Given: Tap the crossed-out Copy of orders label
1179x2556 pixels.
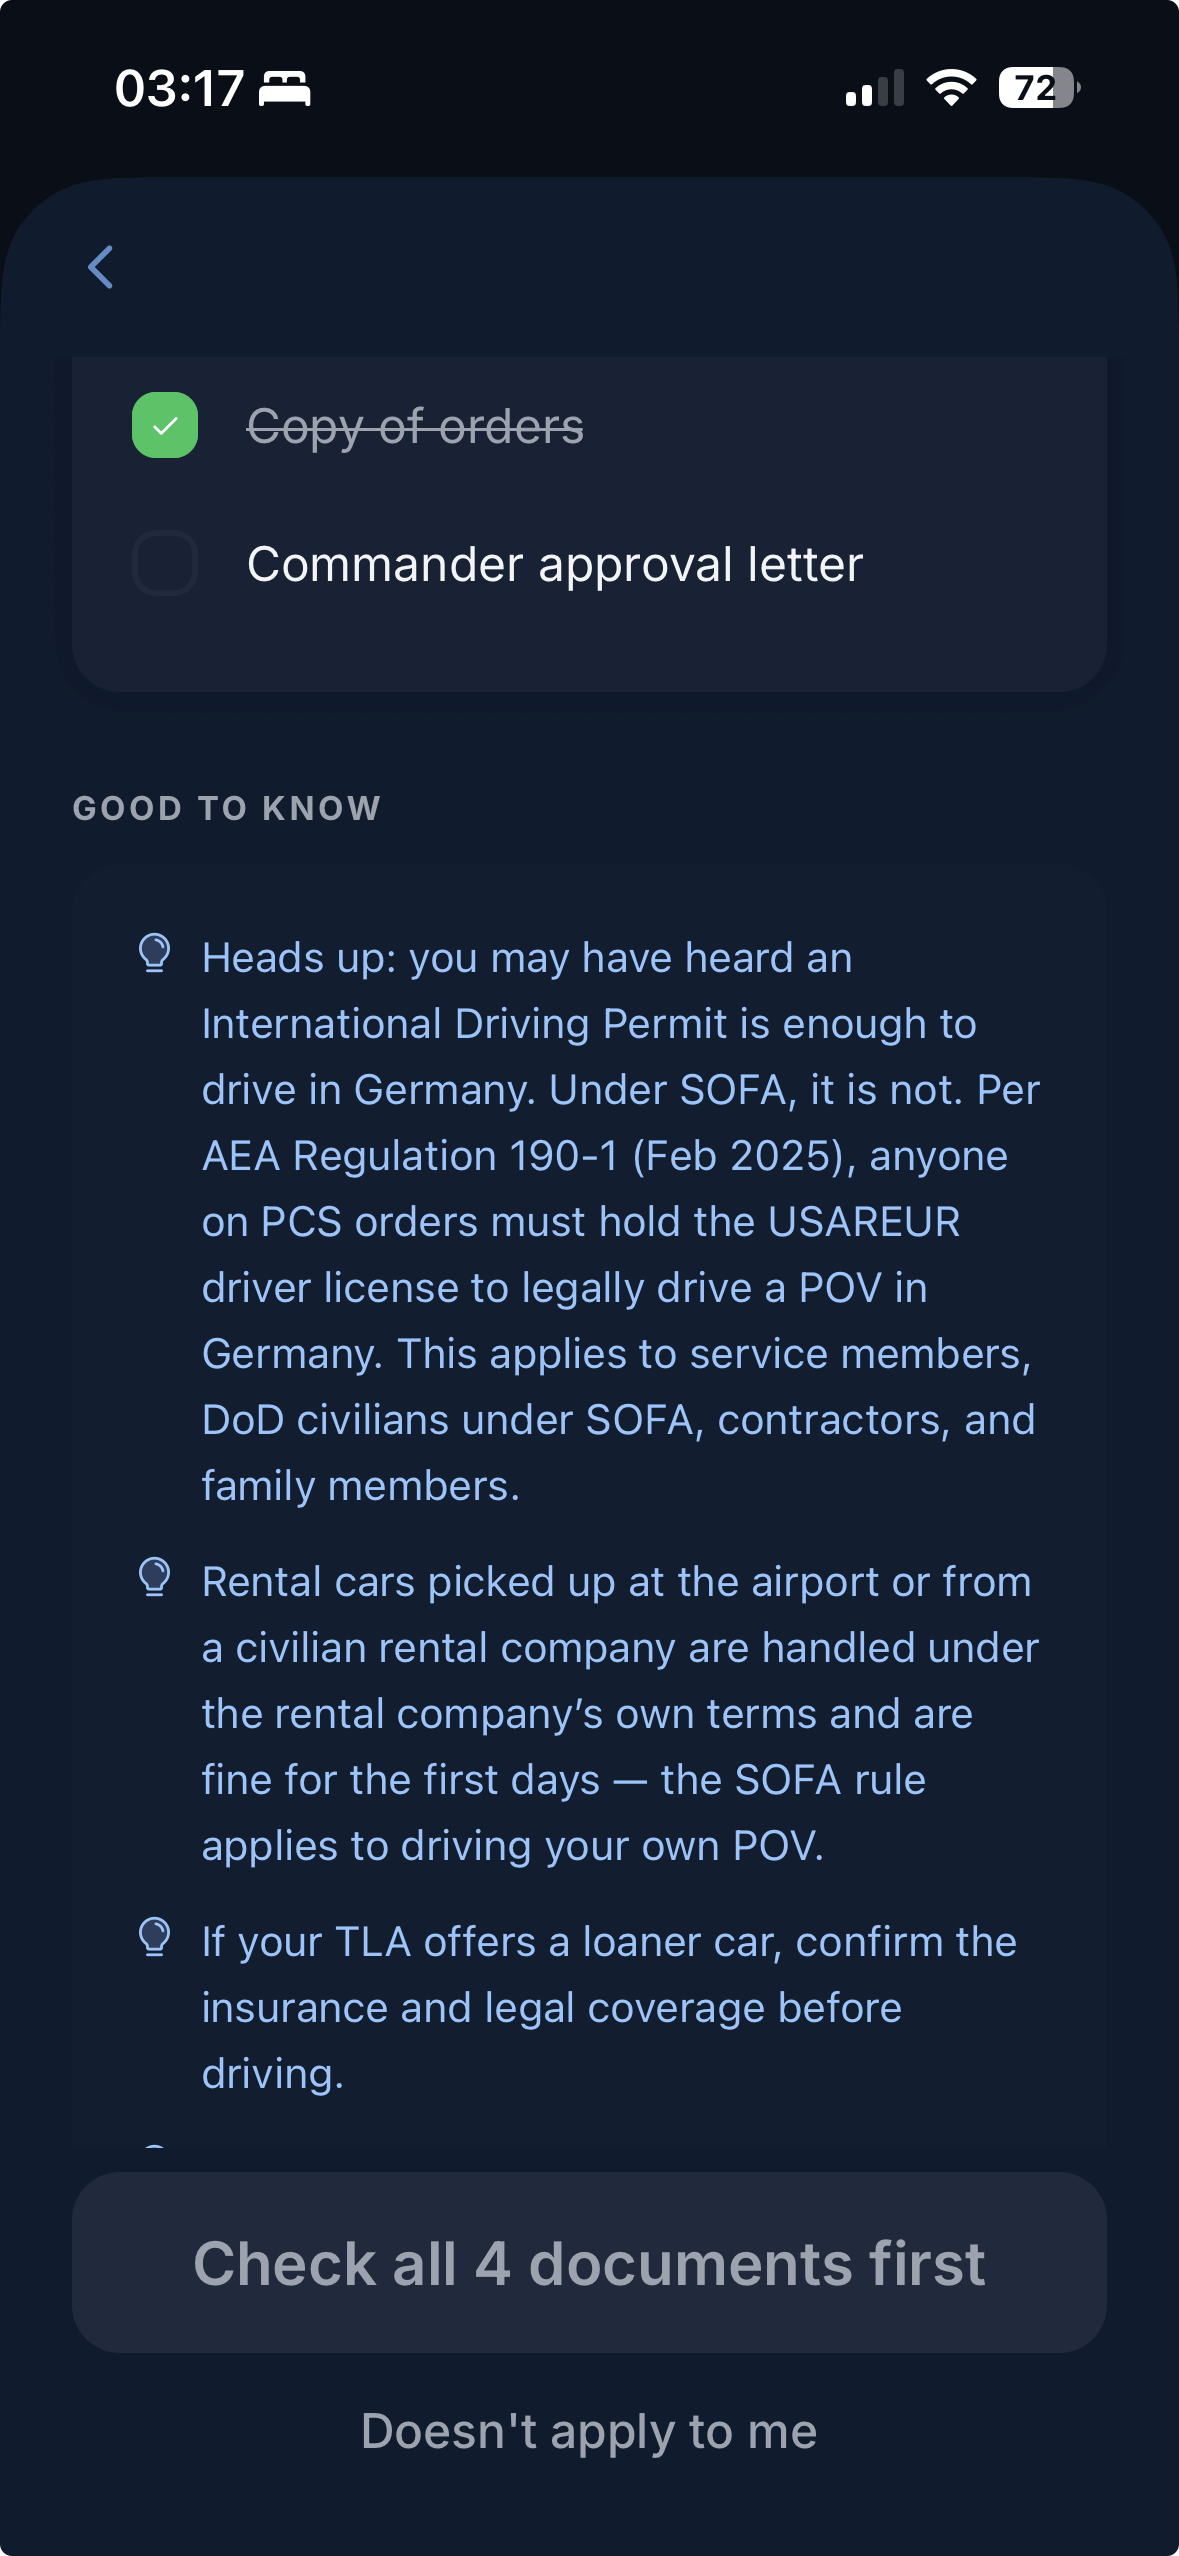Looking at the screenshot, I should tap(415, 427).
